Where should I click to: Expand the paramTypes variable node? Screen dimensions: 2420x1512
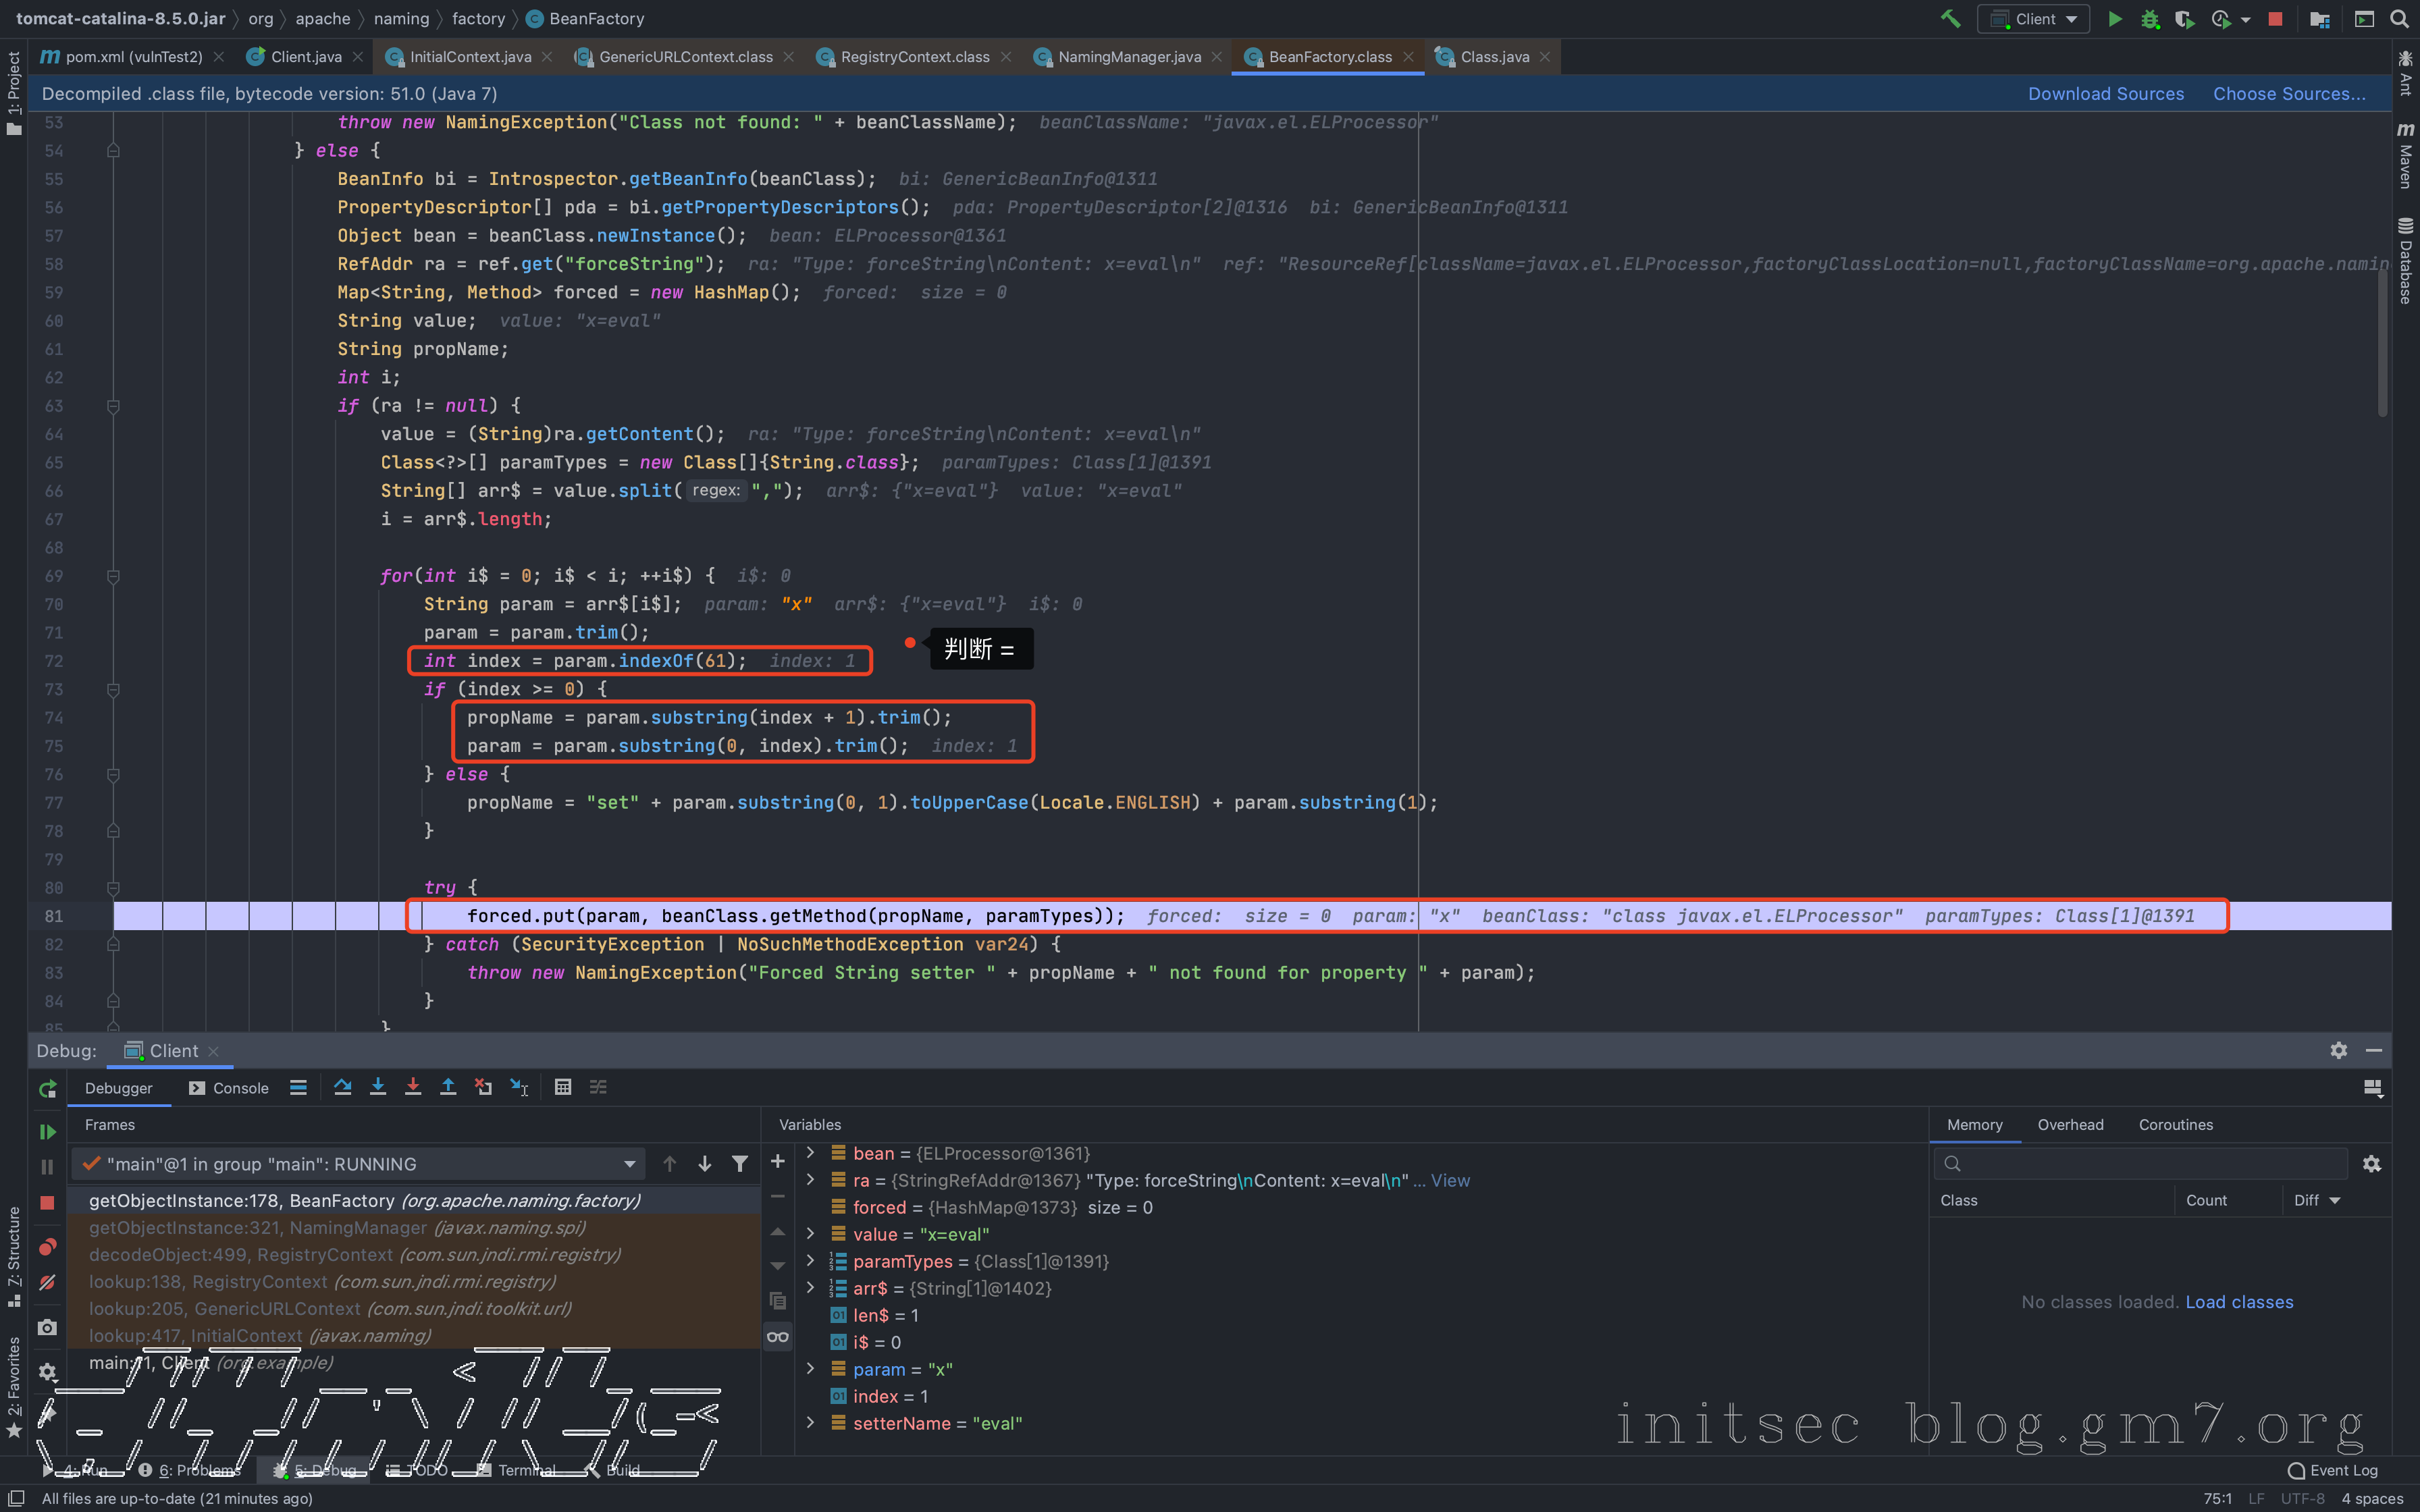pyautogui.click(x=810, y=1261)
